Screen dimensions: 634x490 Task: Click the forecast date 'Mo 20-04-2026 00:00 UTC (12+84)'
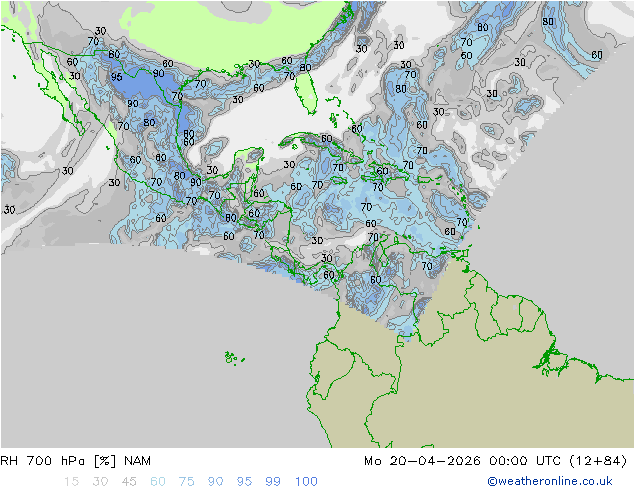pos(495,461)
